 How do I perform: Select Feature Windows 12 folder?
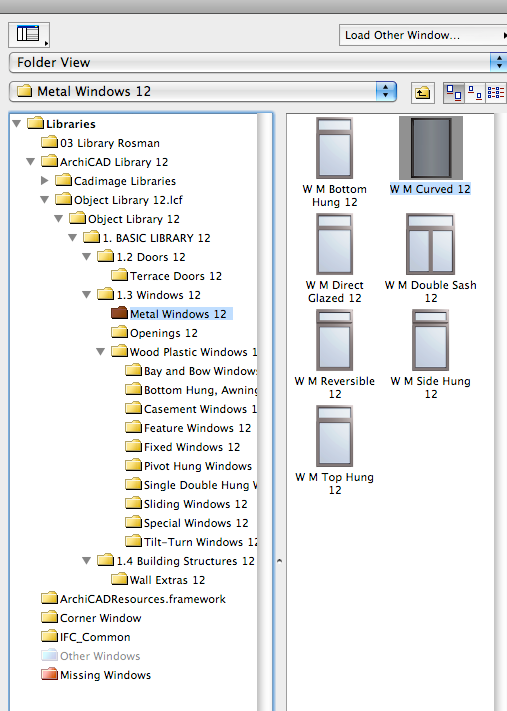click(188, 428)
